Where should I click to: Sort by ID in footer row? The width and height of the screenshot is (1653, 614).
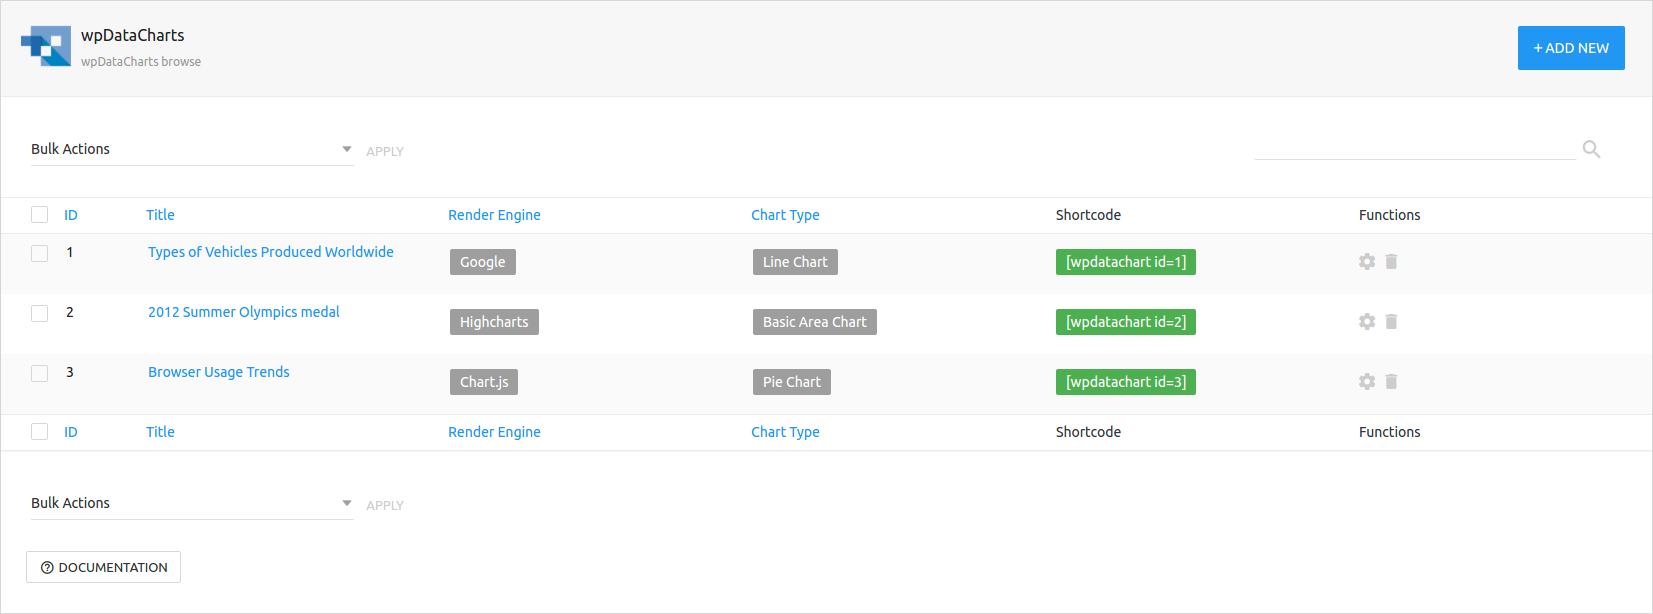tap(71, 432)
